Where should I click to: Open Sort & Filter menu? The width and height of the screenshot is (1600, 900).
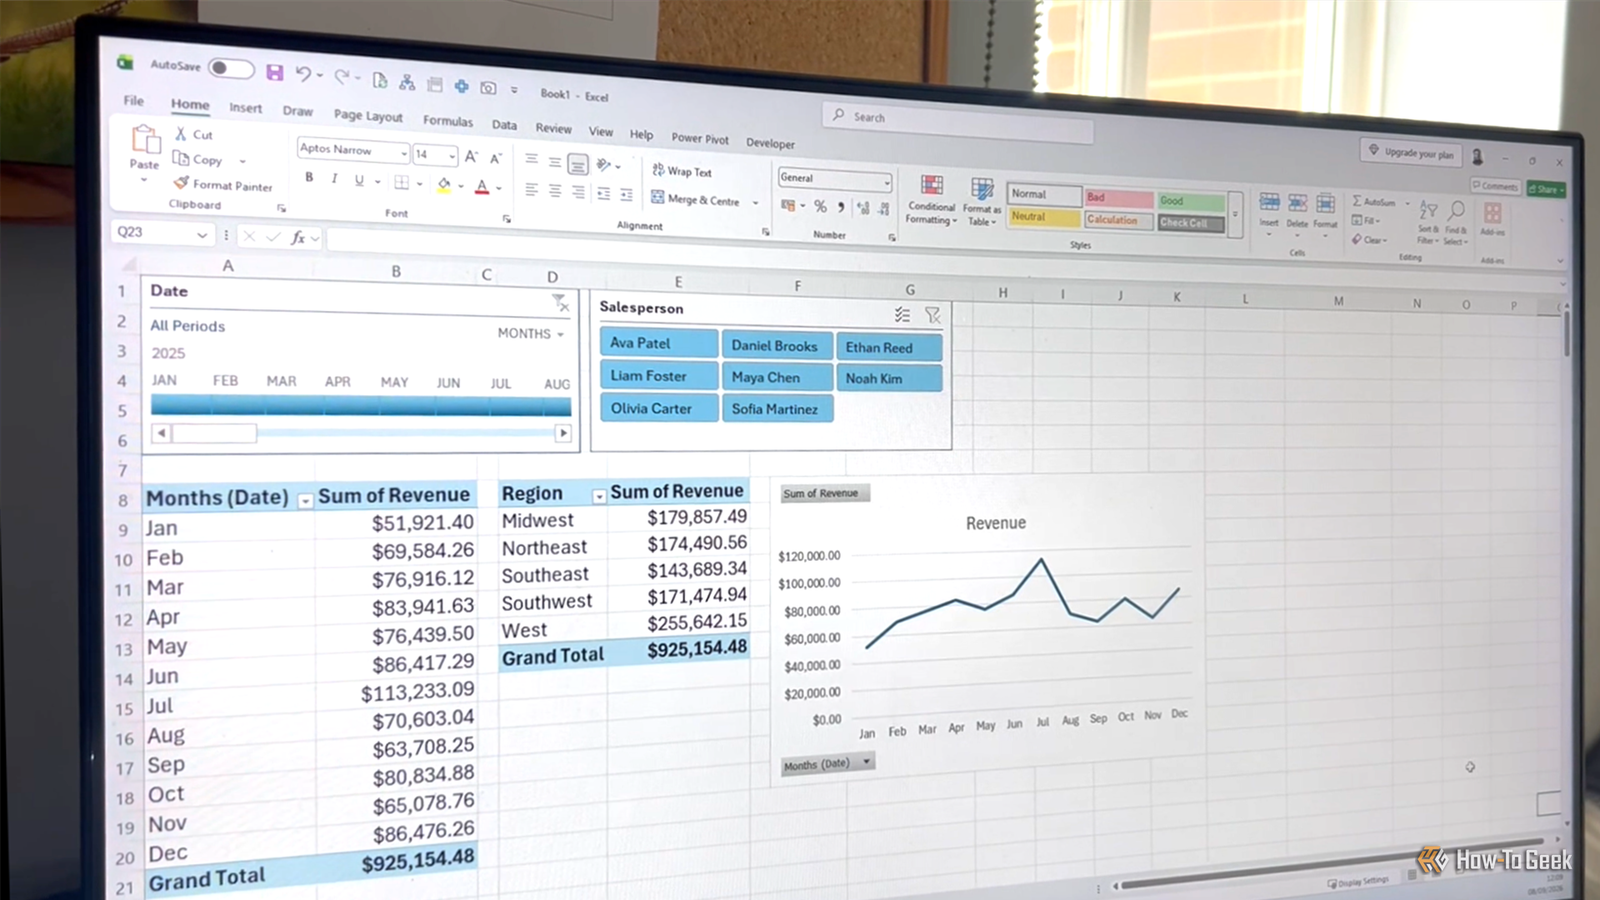(1428, 223)
